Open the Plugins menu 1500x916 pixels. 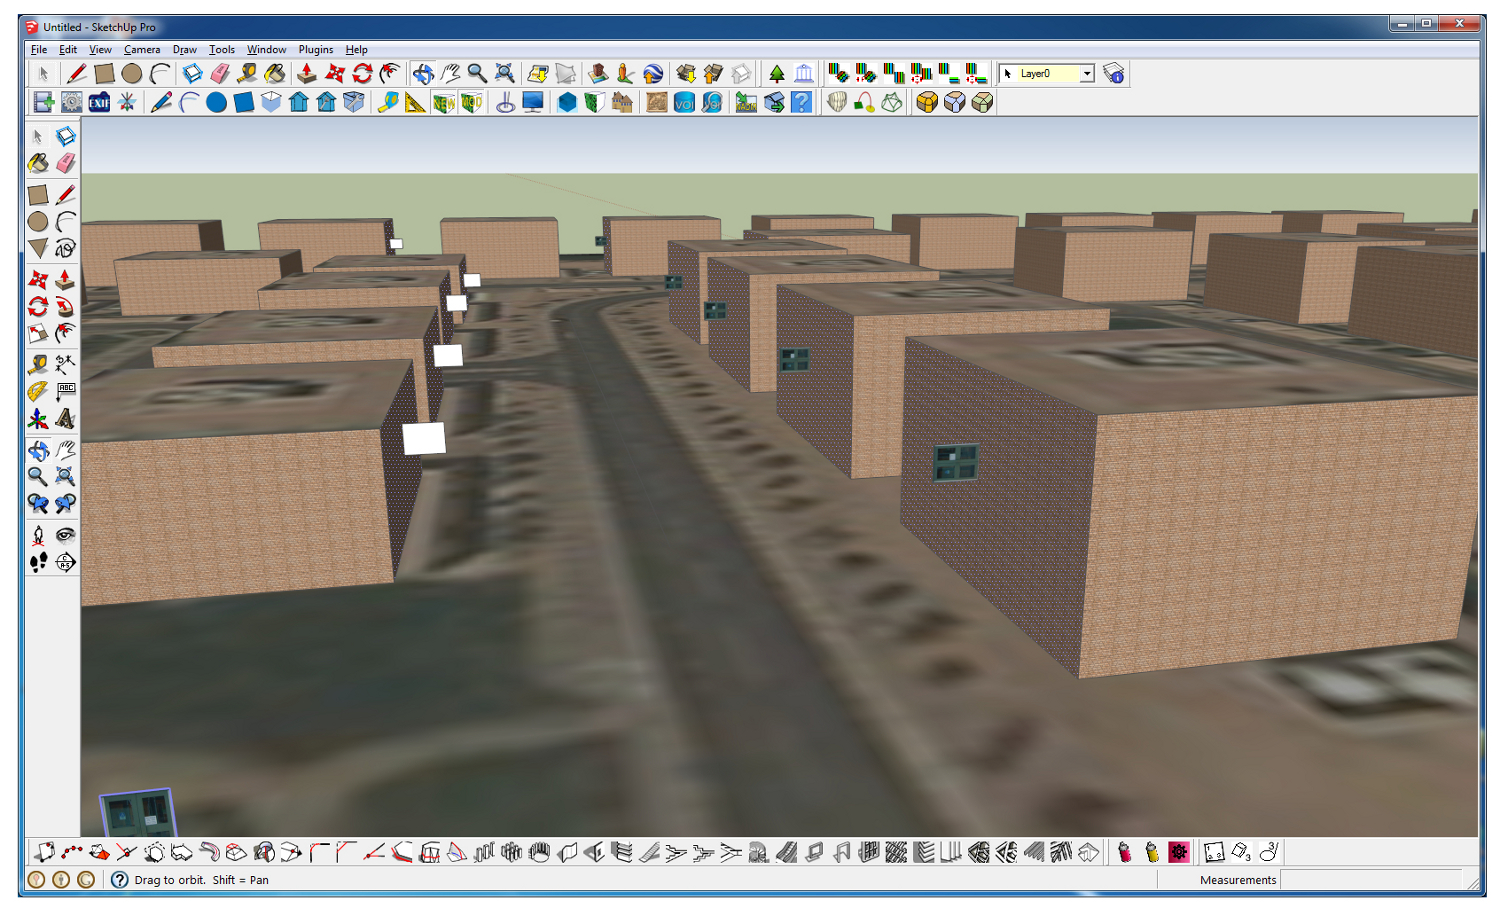[x=316, y=49]
